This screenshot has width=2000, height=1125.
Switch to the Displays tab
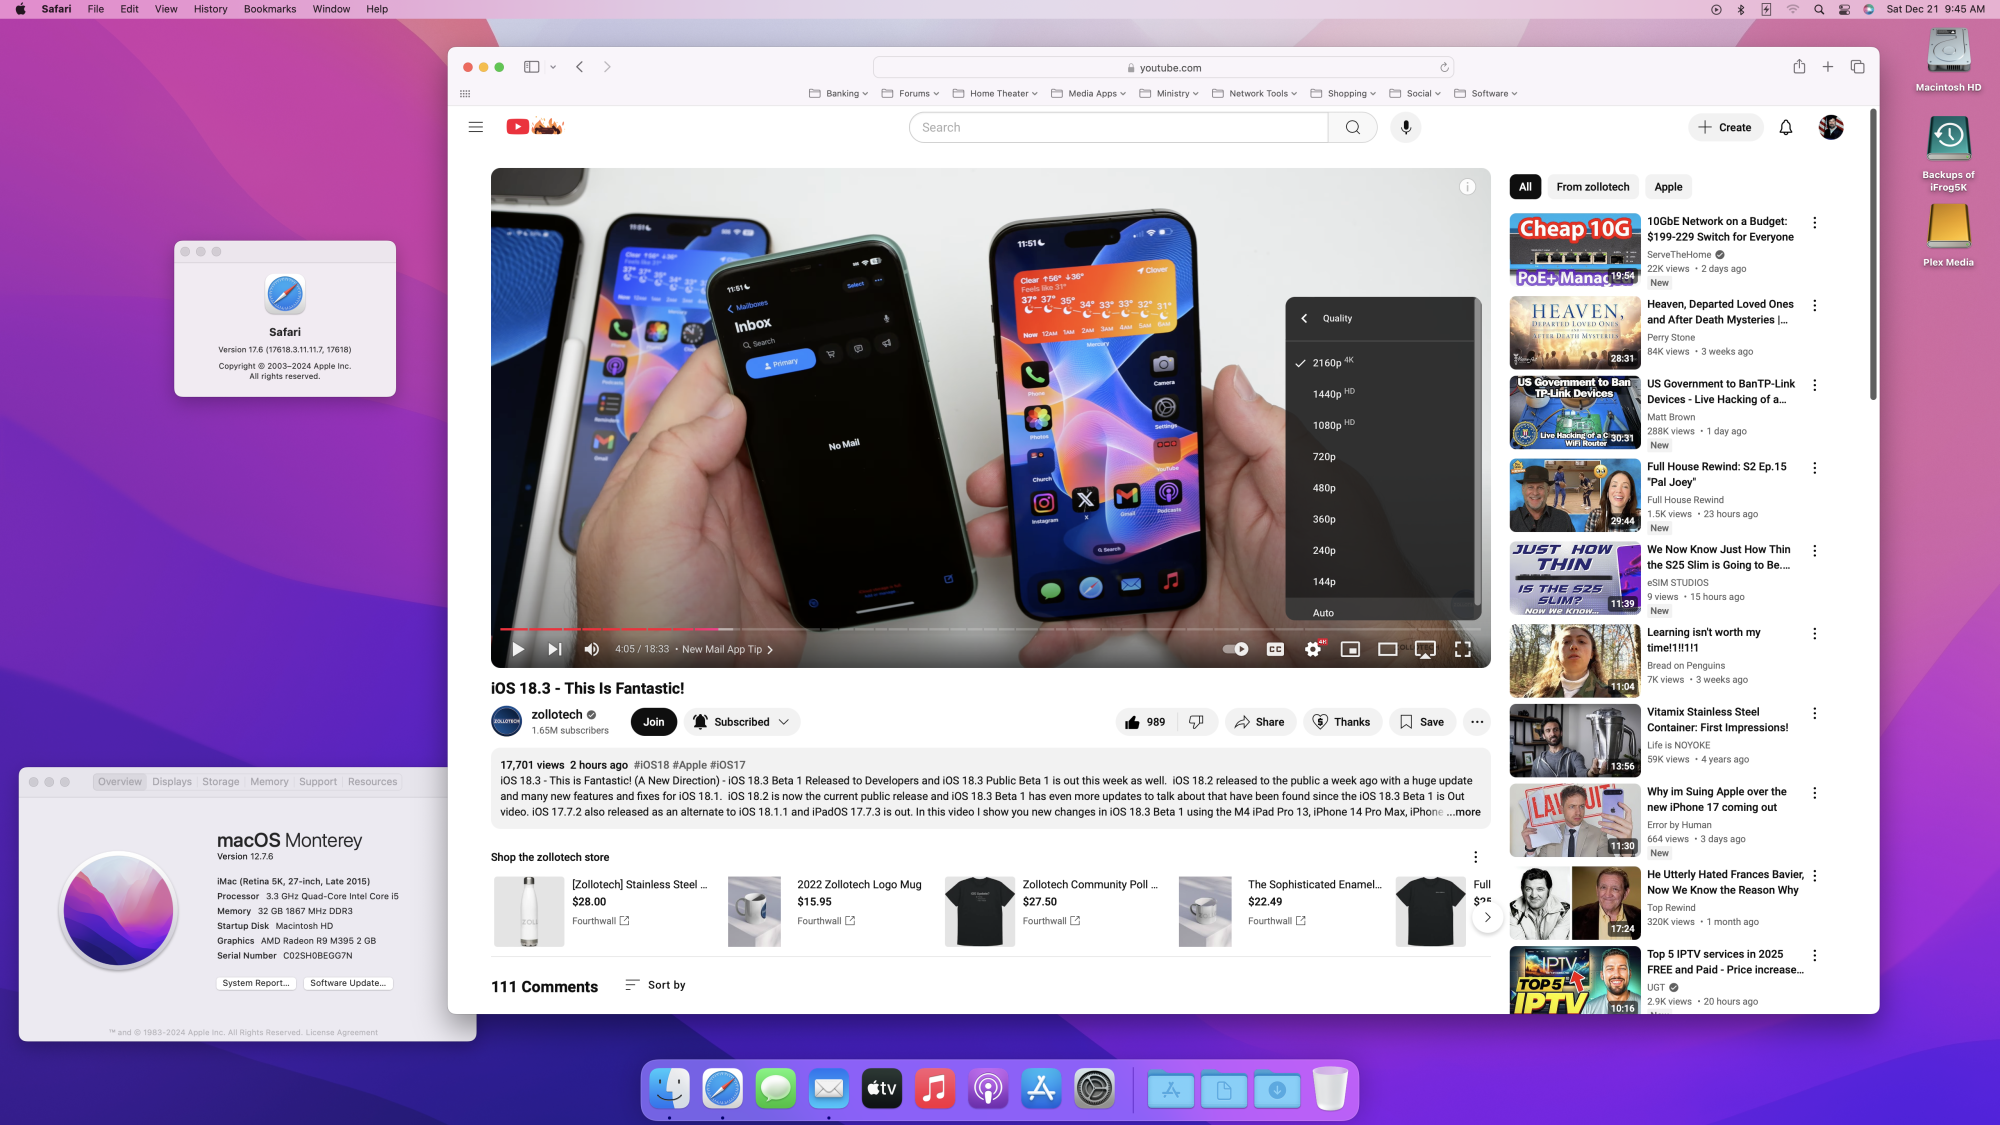[x=172, y=782]
